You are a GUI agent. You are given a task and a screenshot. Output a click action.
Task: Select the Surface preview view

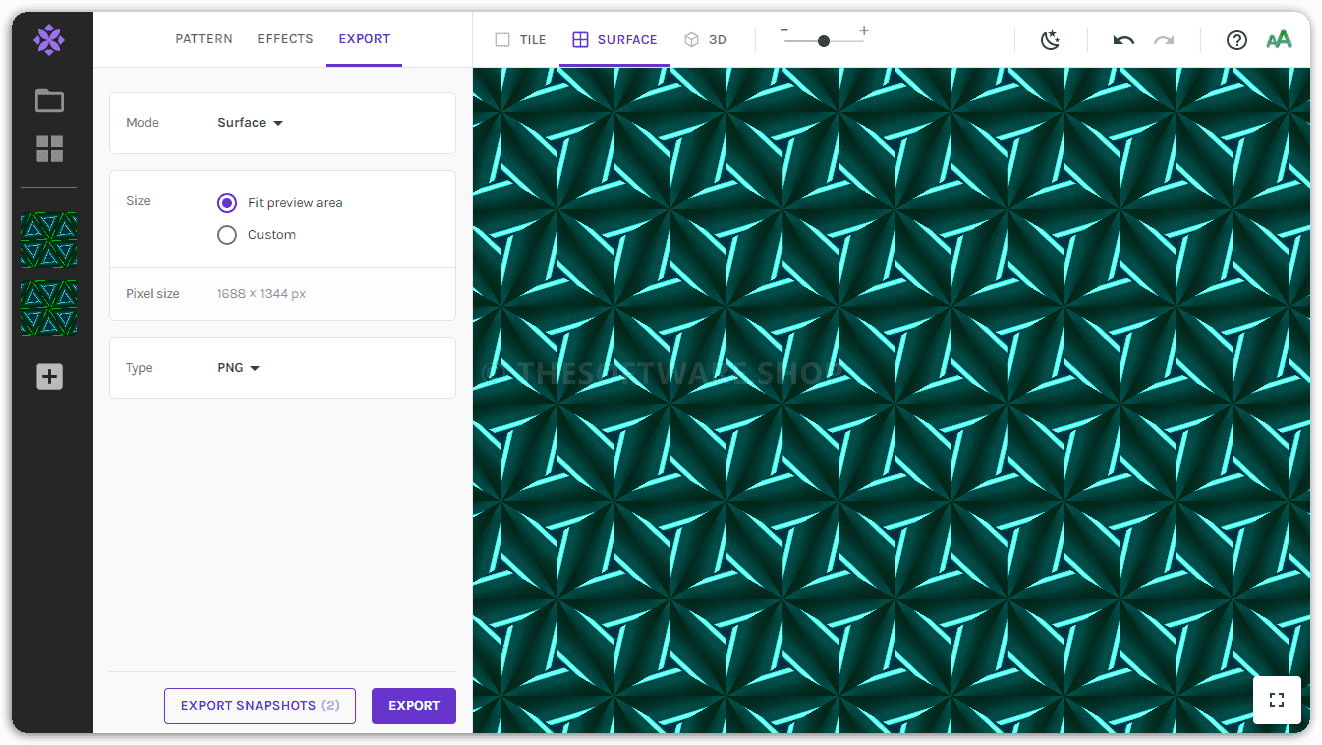point(614,40)
